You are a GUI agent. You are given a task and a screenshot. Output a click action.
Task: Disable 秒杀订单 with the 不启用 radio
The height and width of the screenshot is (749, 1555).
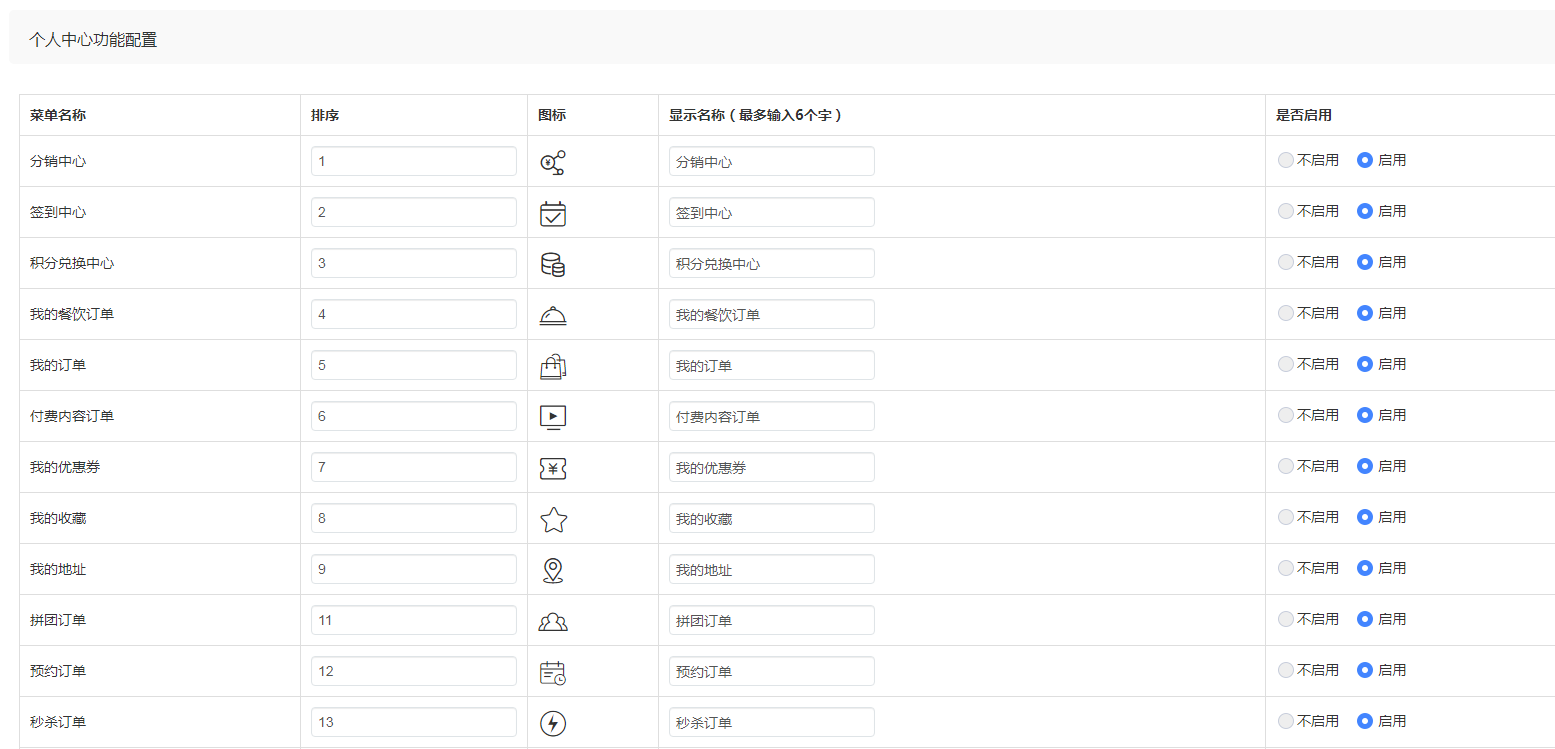[x=1286, y=721]
